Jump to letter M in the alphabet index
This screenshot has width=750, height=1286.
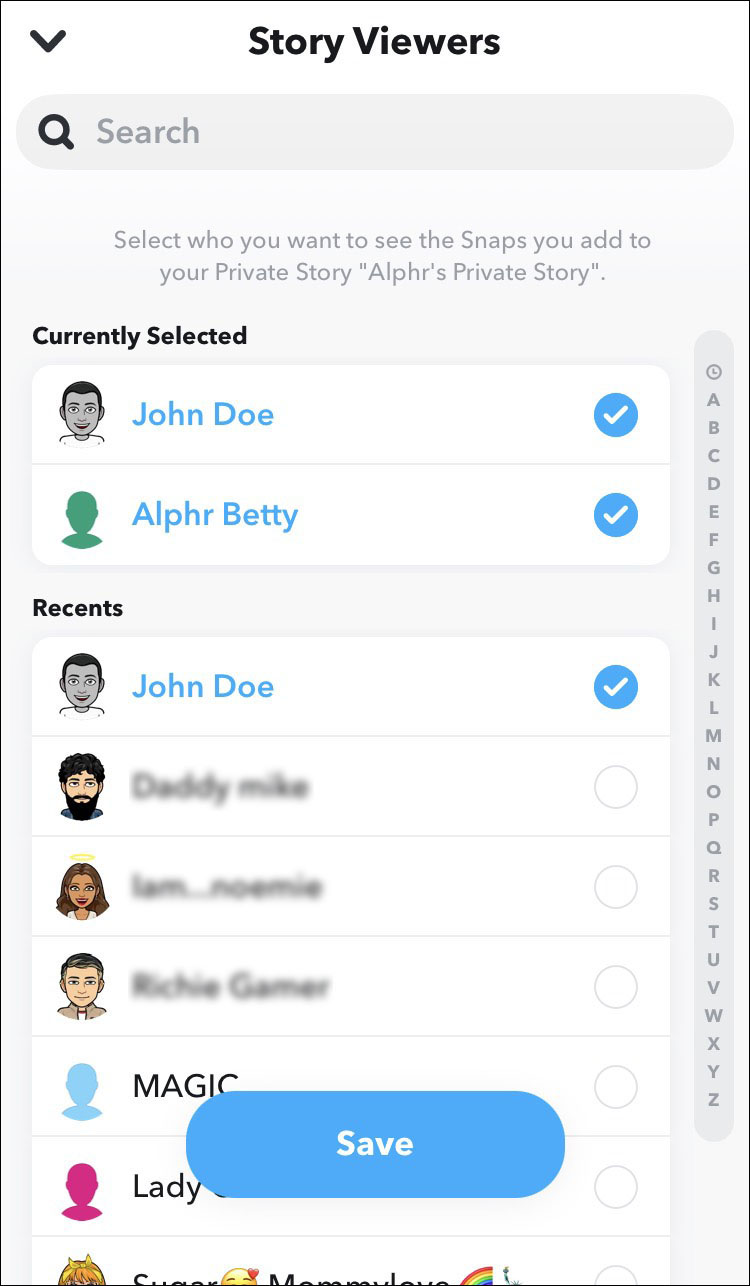(x=713, y=736)
